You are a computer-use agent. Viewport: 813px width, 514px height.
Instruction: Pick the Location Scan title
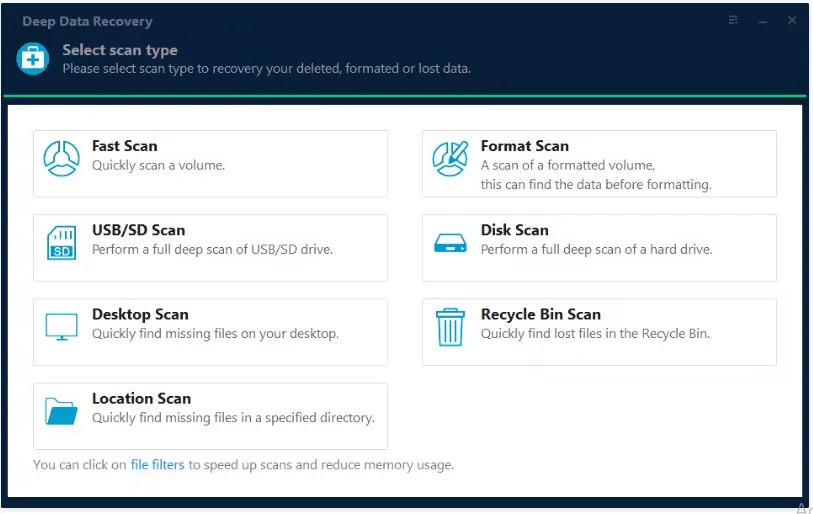point(142,398)
